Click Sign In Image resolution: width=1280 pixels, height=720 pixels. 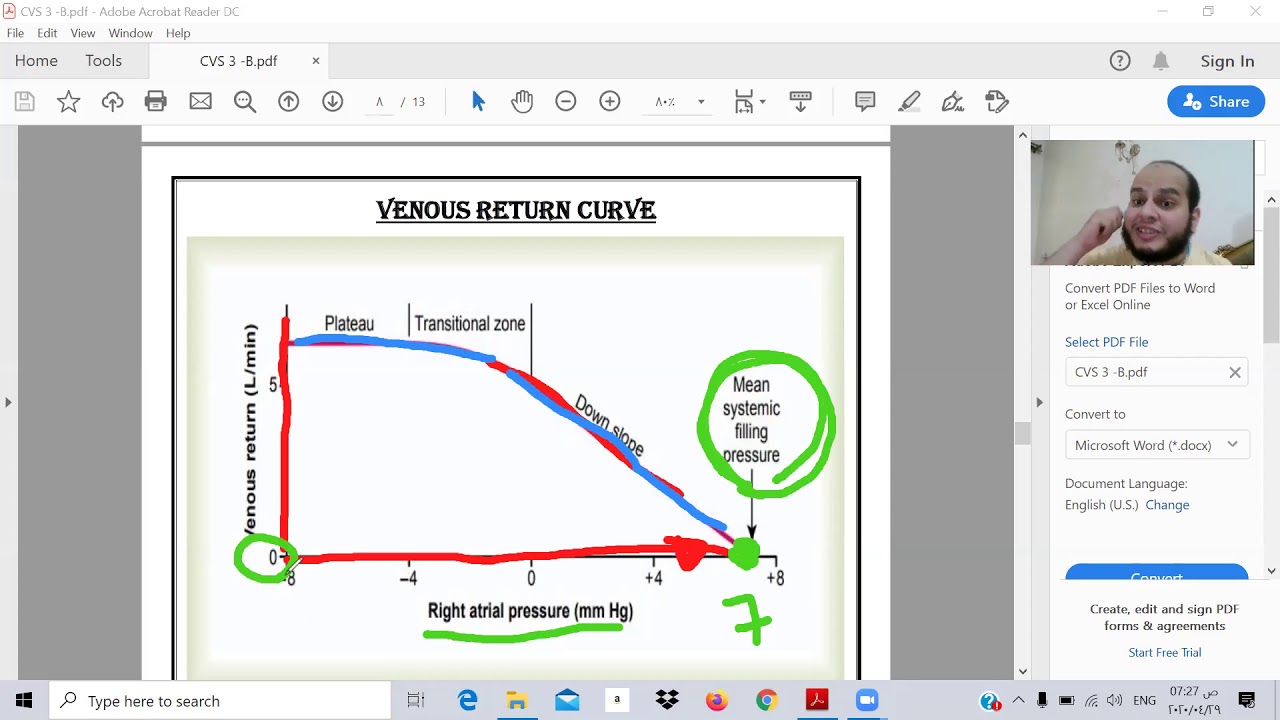click(x=1227, y=61)
